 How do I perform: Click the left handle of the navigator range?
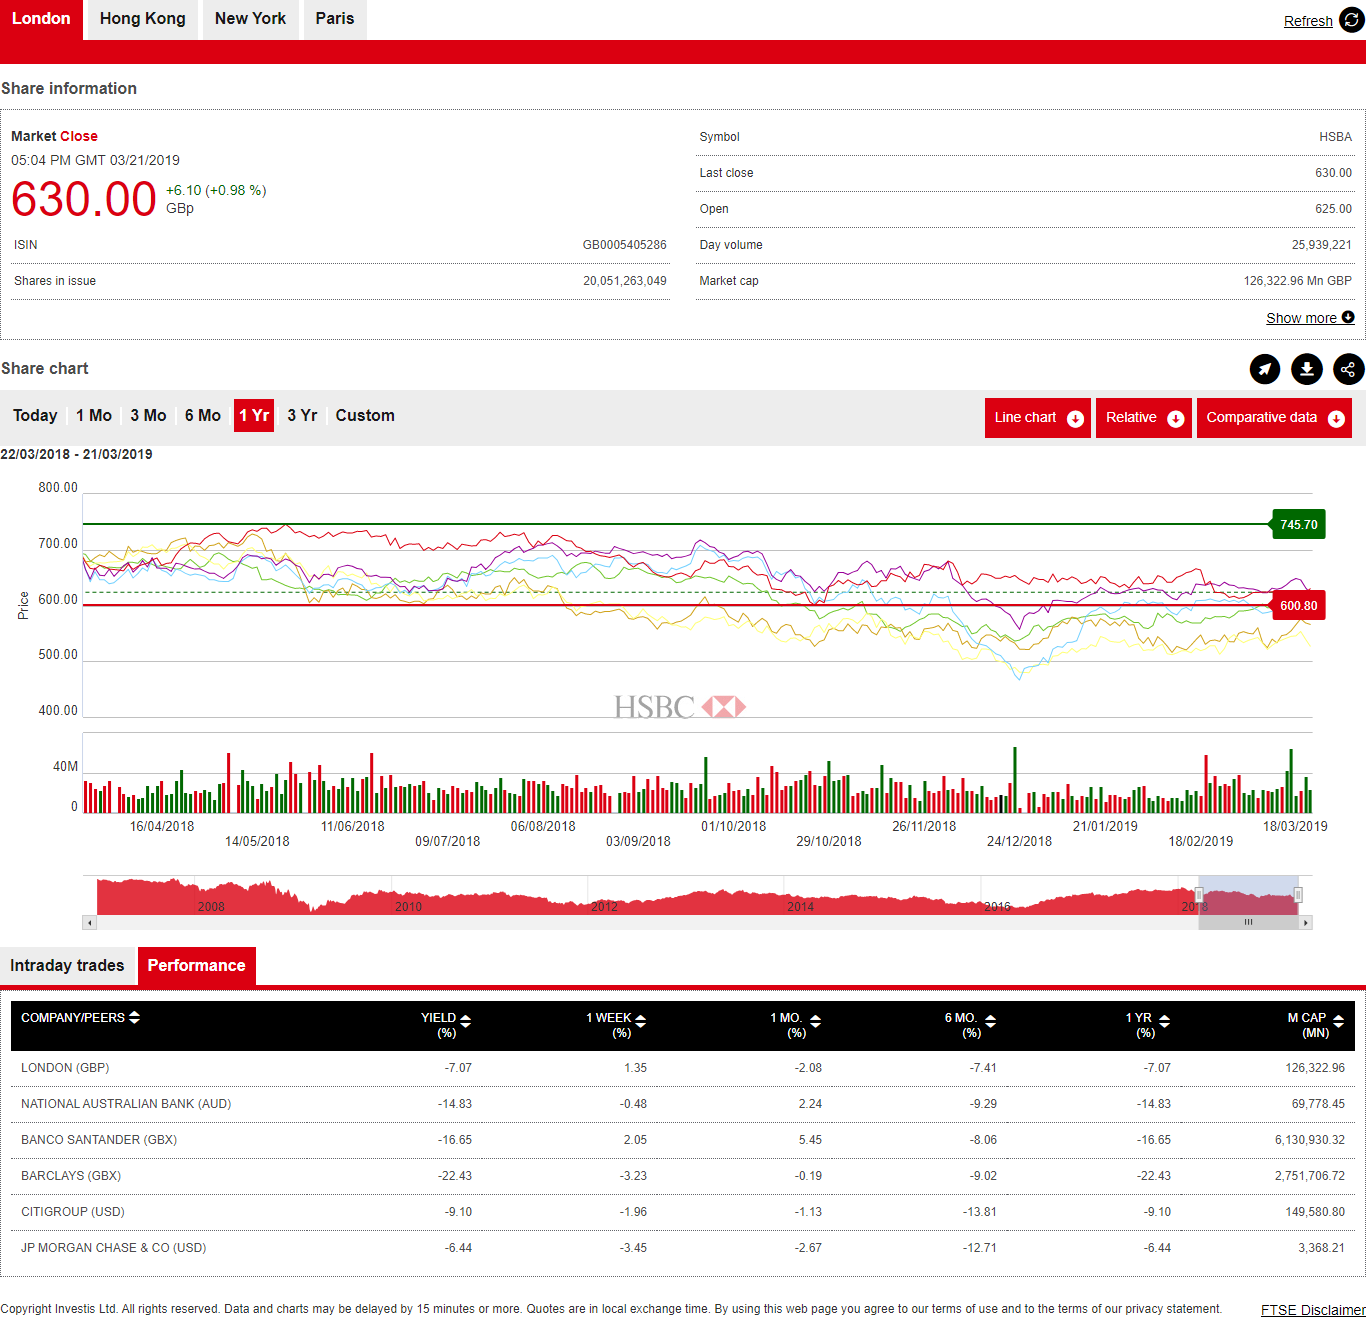pyautogui.click(x=1199, y=895)
